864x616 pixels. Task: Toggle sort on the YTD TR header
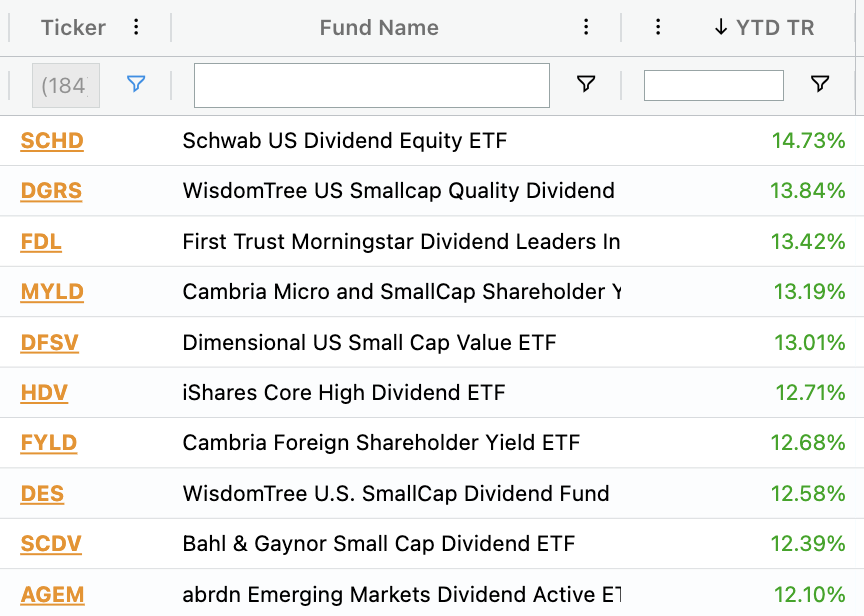[765, 27]
